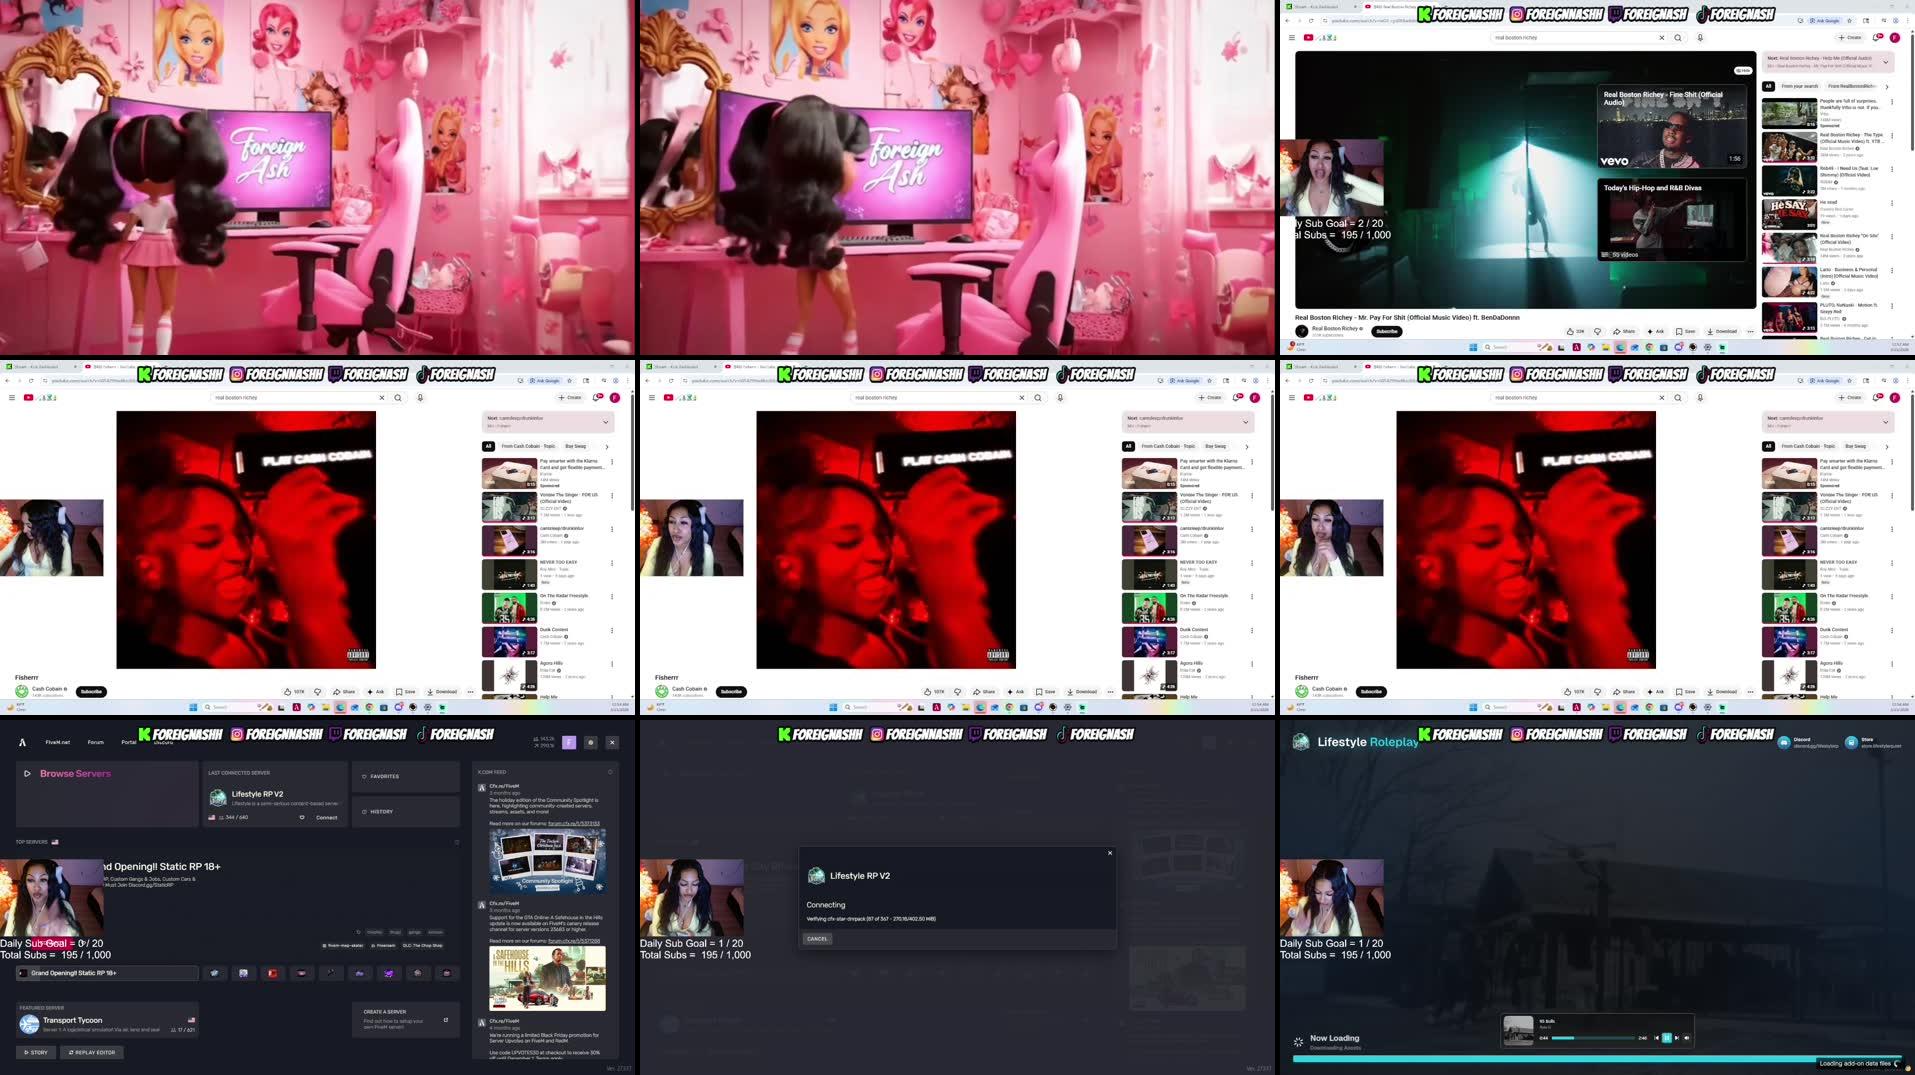Image resolution: width=1915 pixels, height=1075 pixels.
Task: Open Forum in FiveM launcher top menu
Action: tap(95, 742)
